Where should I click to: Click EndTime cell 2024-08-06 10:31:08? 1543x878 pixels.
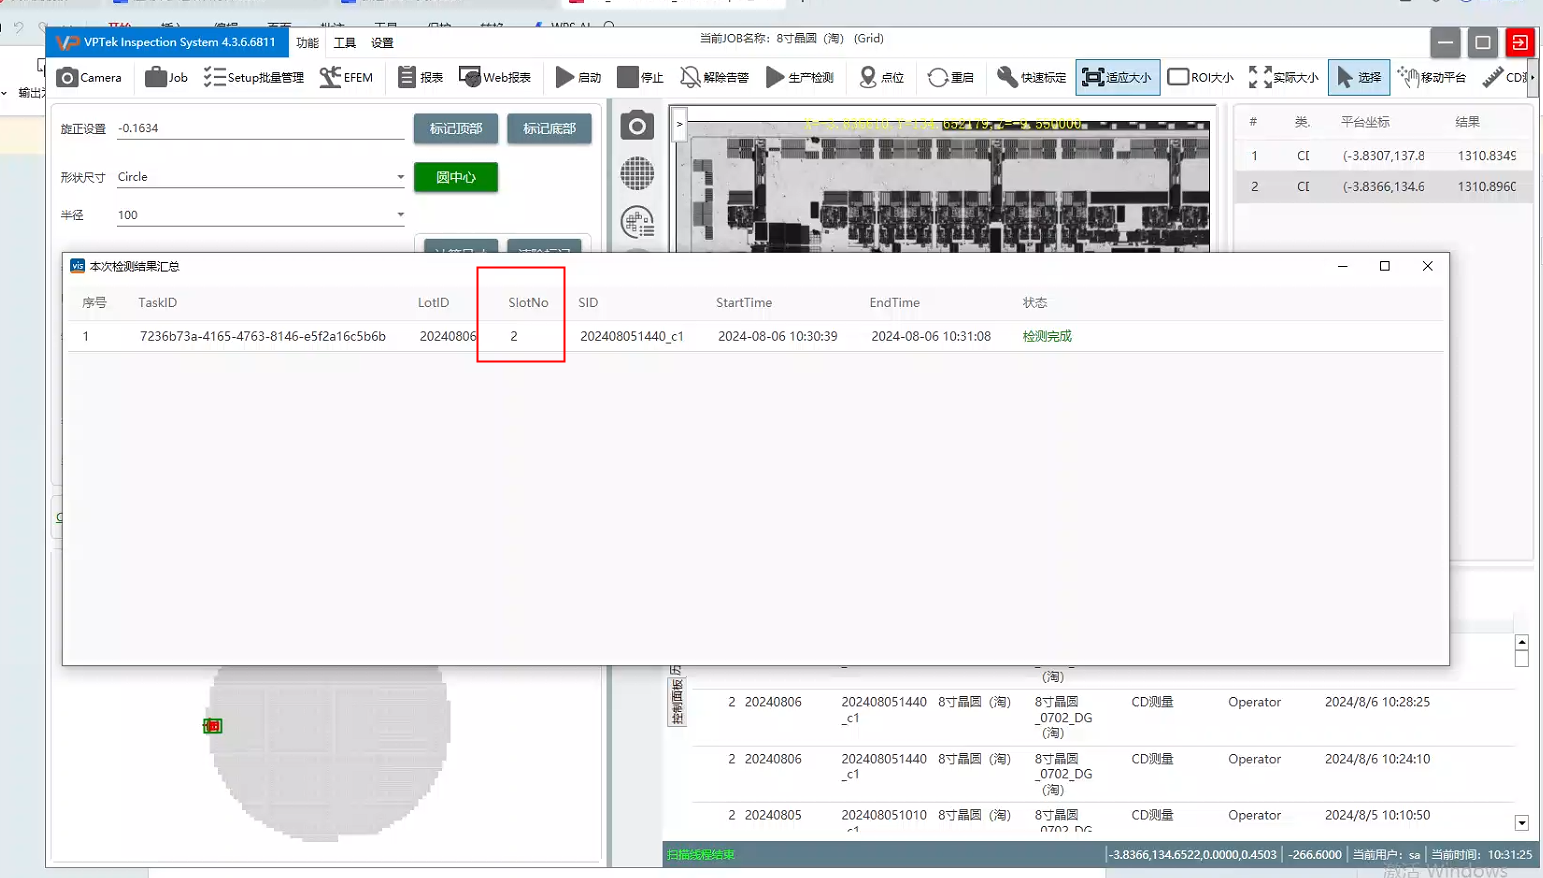pyautogui.click(x=931, y=336)
